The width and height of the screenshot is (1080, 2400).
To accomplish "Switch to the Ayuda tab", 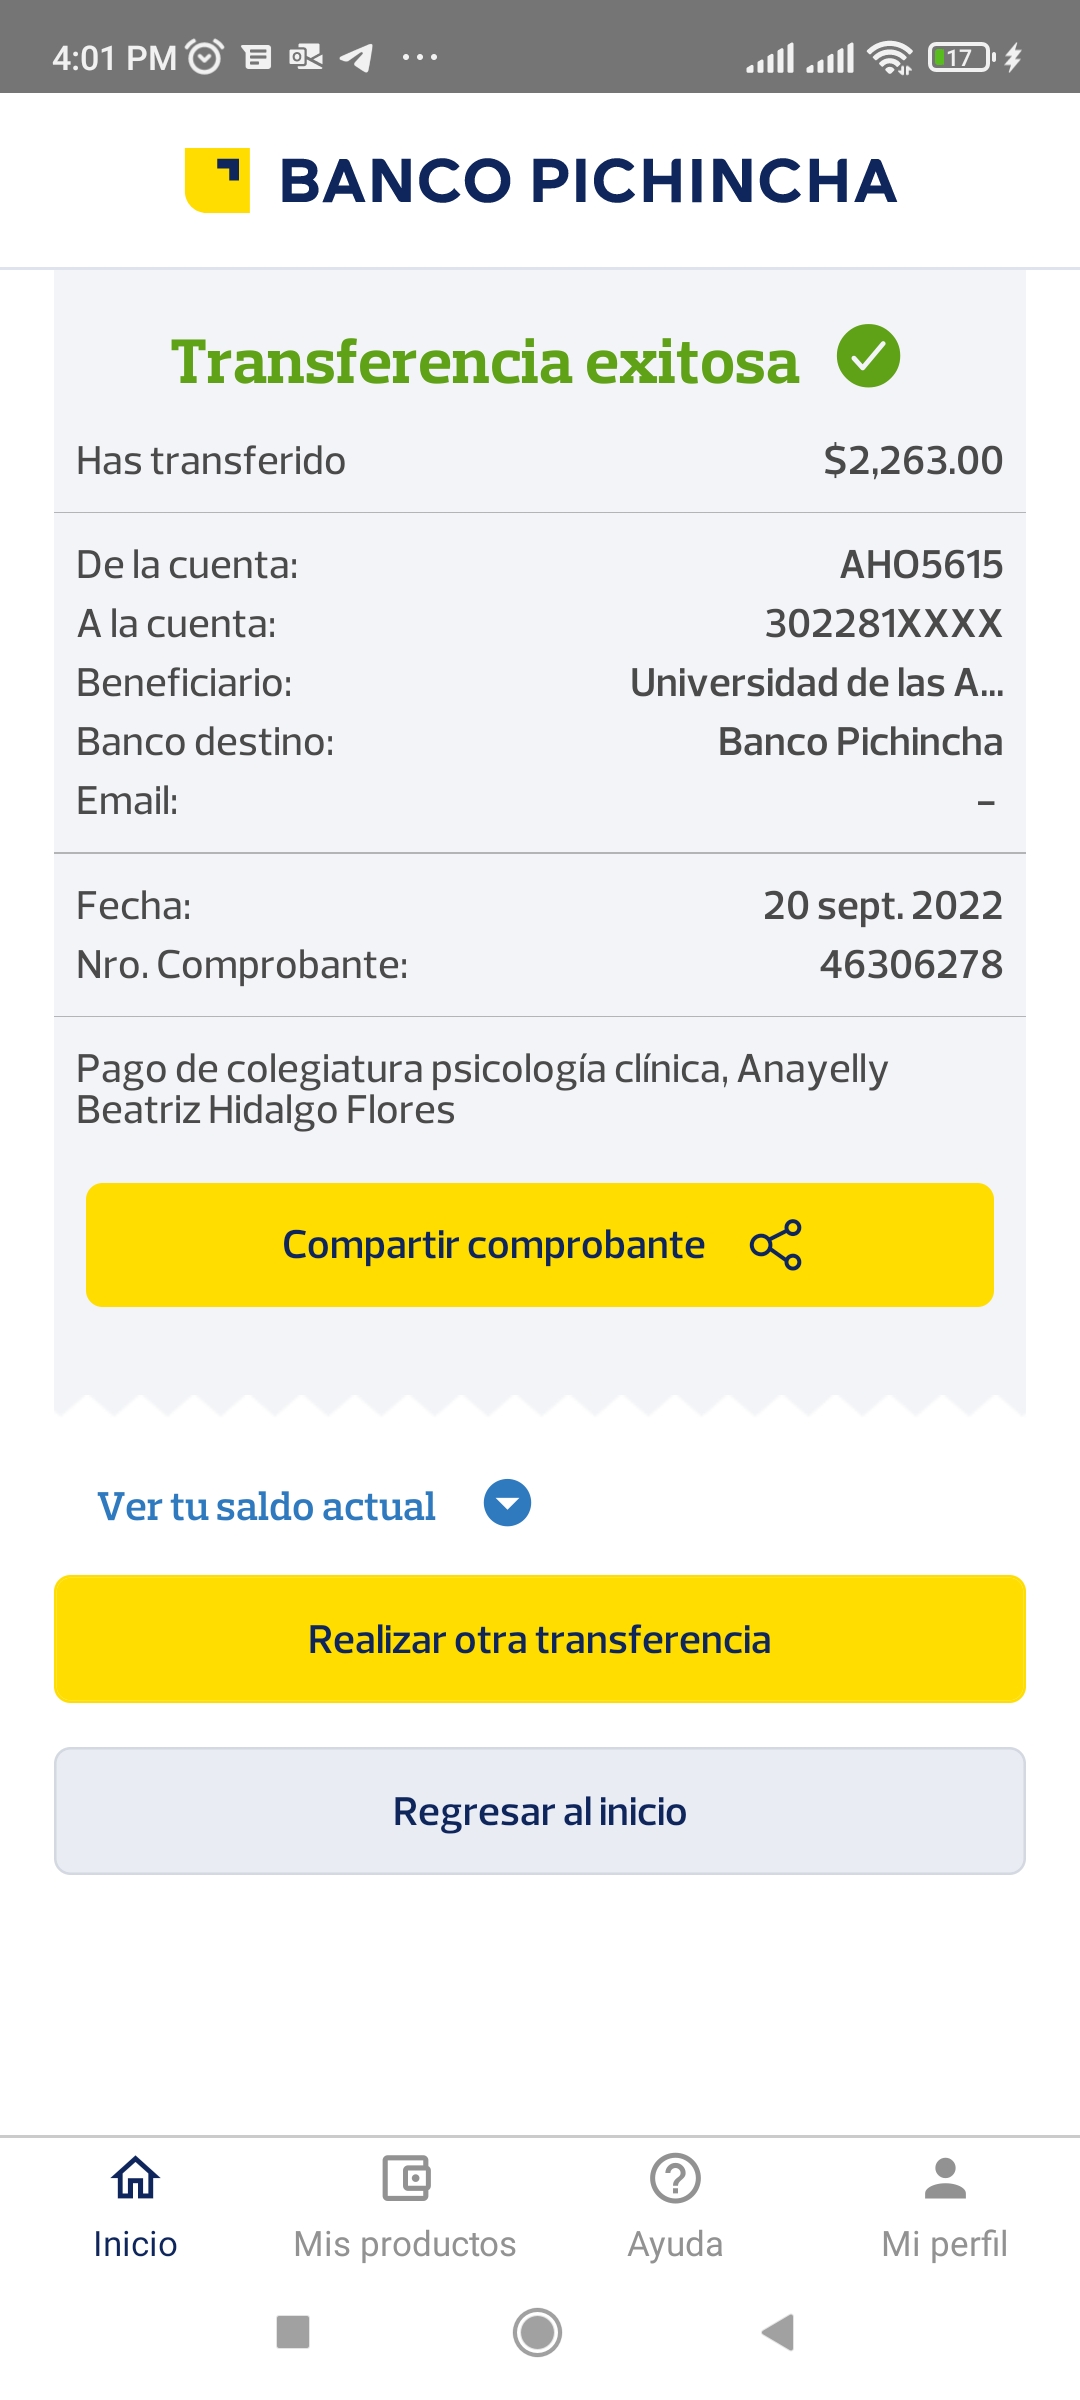I will 675,2243.
